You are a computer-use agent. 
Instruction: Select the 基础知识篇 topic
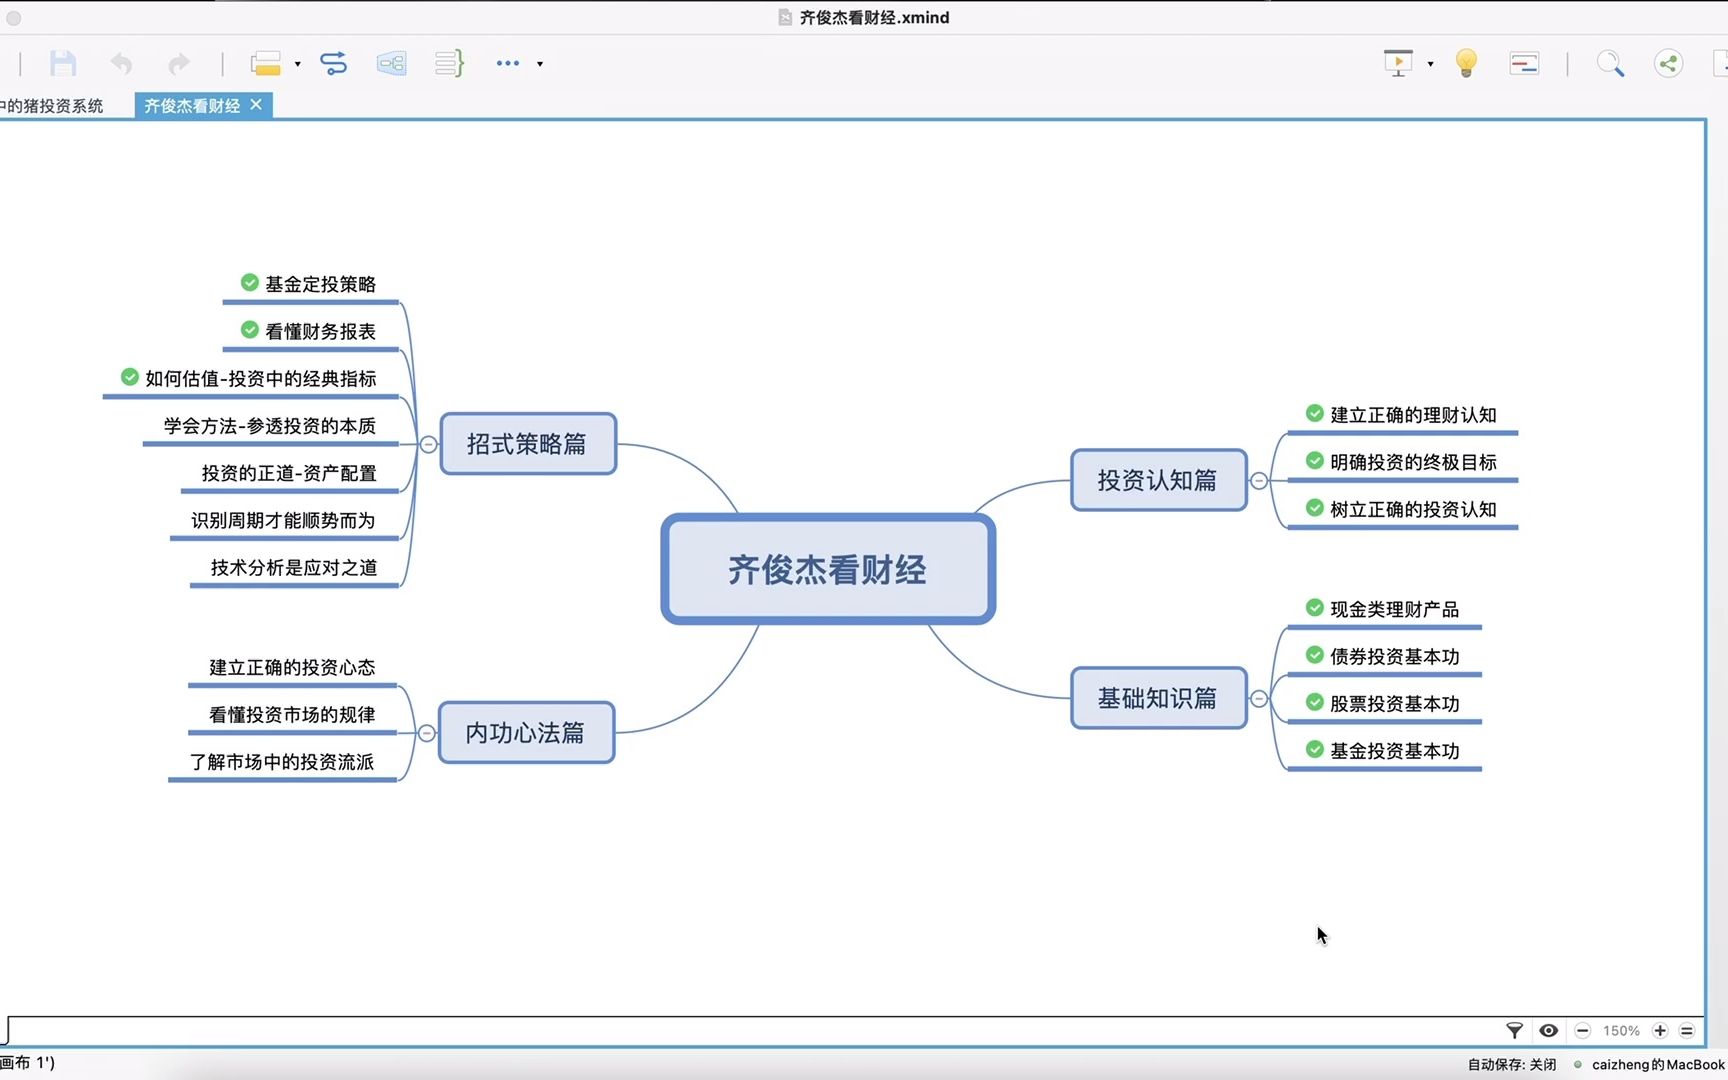click(1158, 698)
